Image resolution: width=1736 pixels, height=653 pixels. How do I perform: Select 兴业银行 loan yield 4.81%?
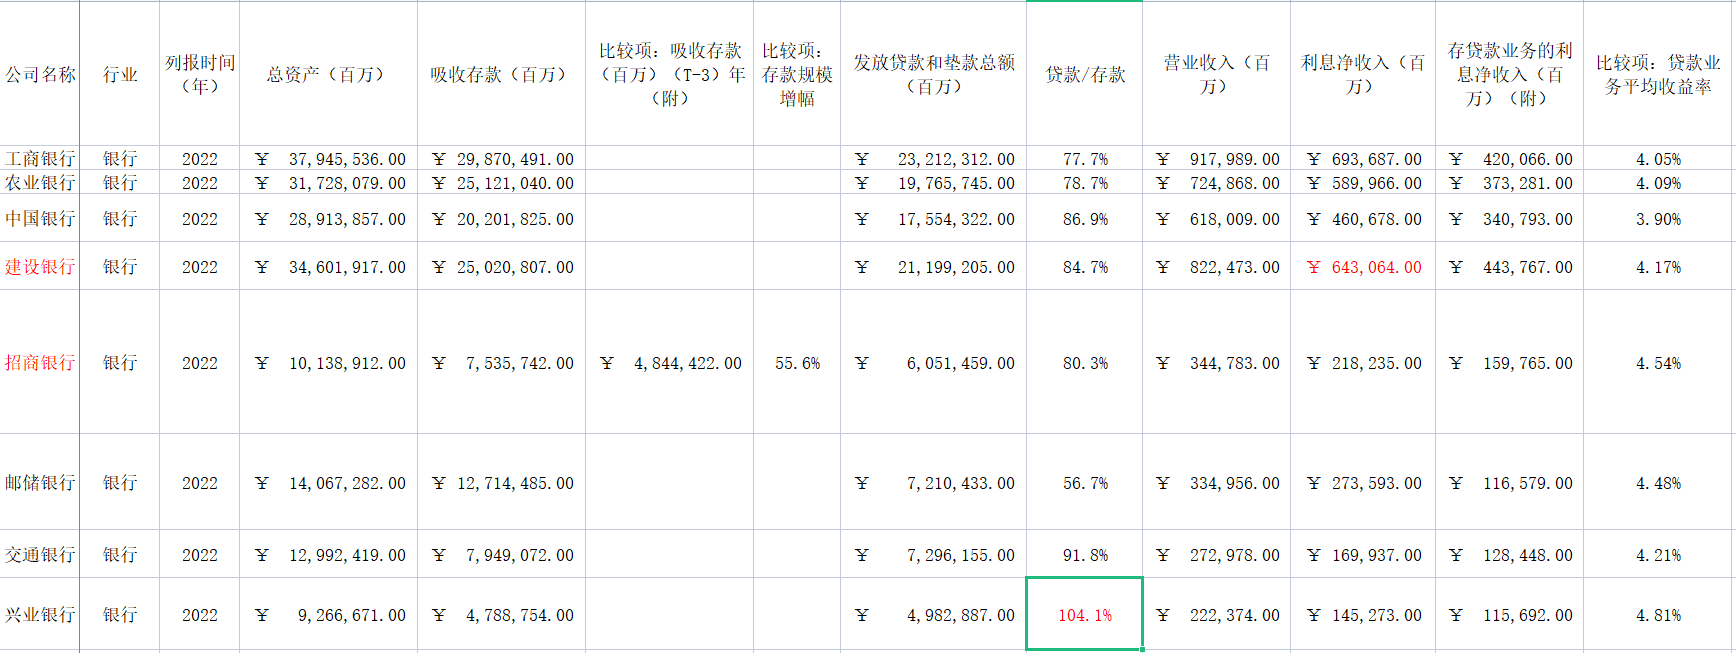pyautogui.click(x=1658, y=615)
